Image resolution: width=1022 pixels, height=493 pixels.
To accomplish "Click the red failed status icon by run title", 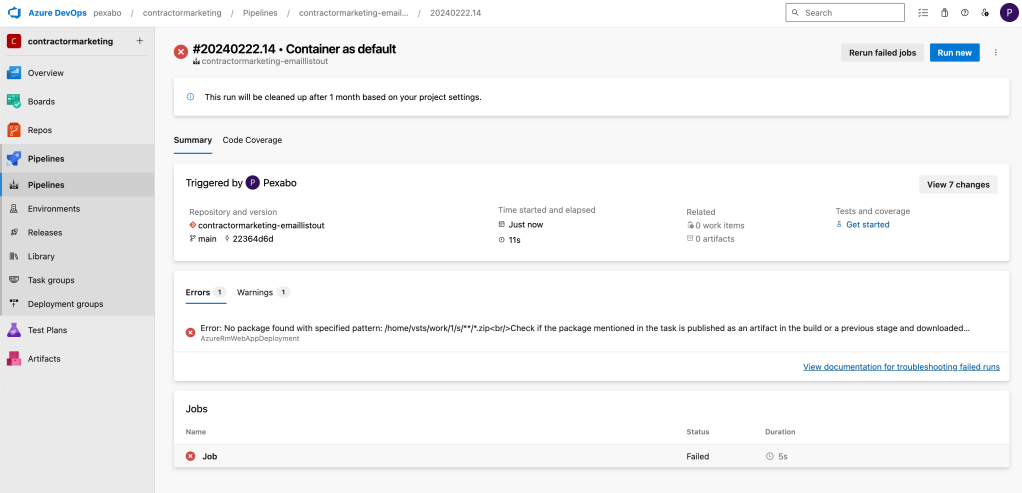I will pyautogui.click(x=181, y=52).
